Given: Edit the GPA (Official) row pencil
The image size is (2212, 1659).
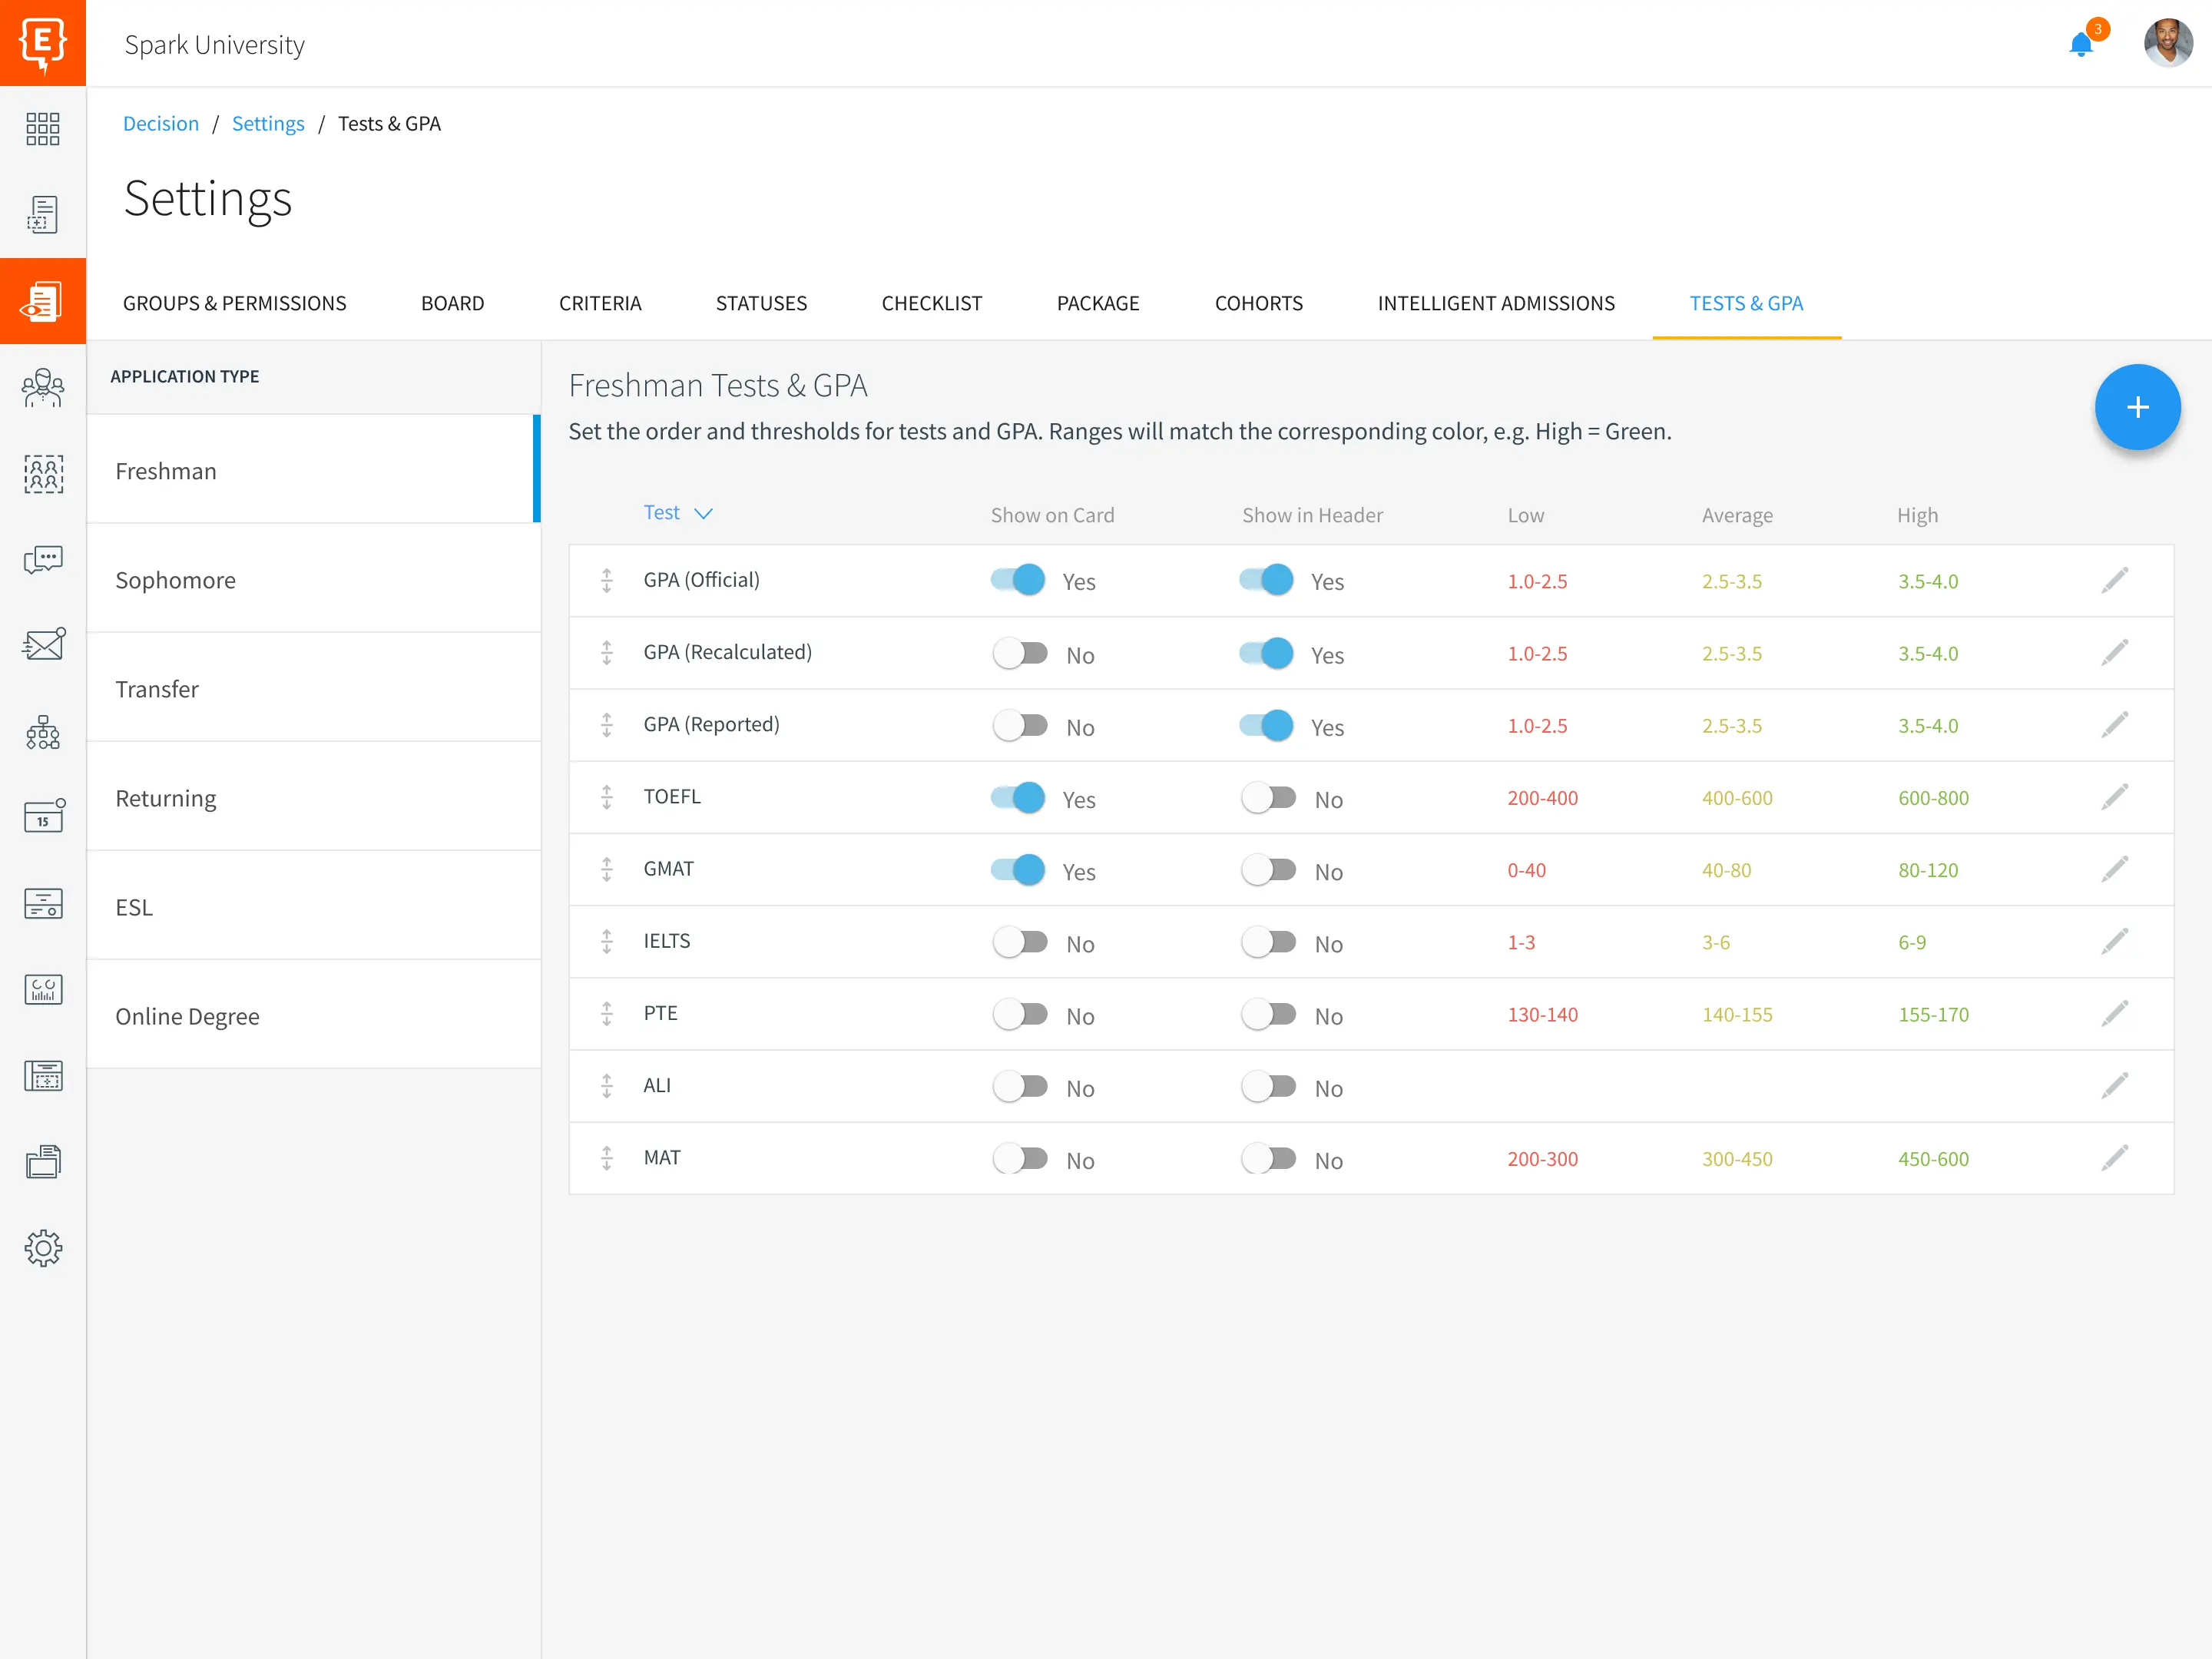Looking at the screenshot, I should click(x=2114, y=580).
